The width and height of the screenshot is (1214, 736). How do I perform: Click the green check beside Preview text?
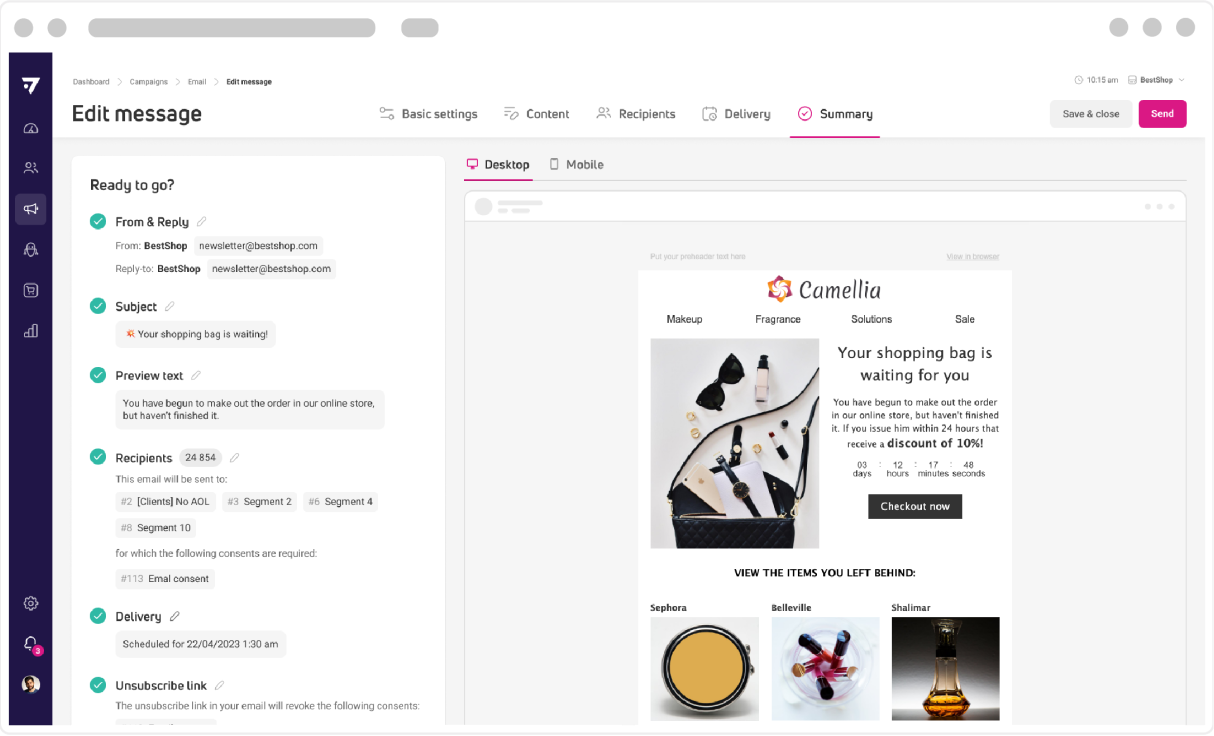click(98, 375)
